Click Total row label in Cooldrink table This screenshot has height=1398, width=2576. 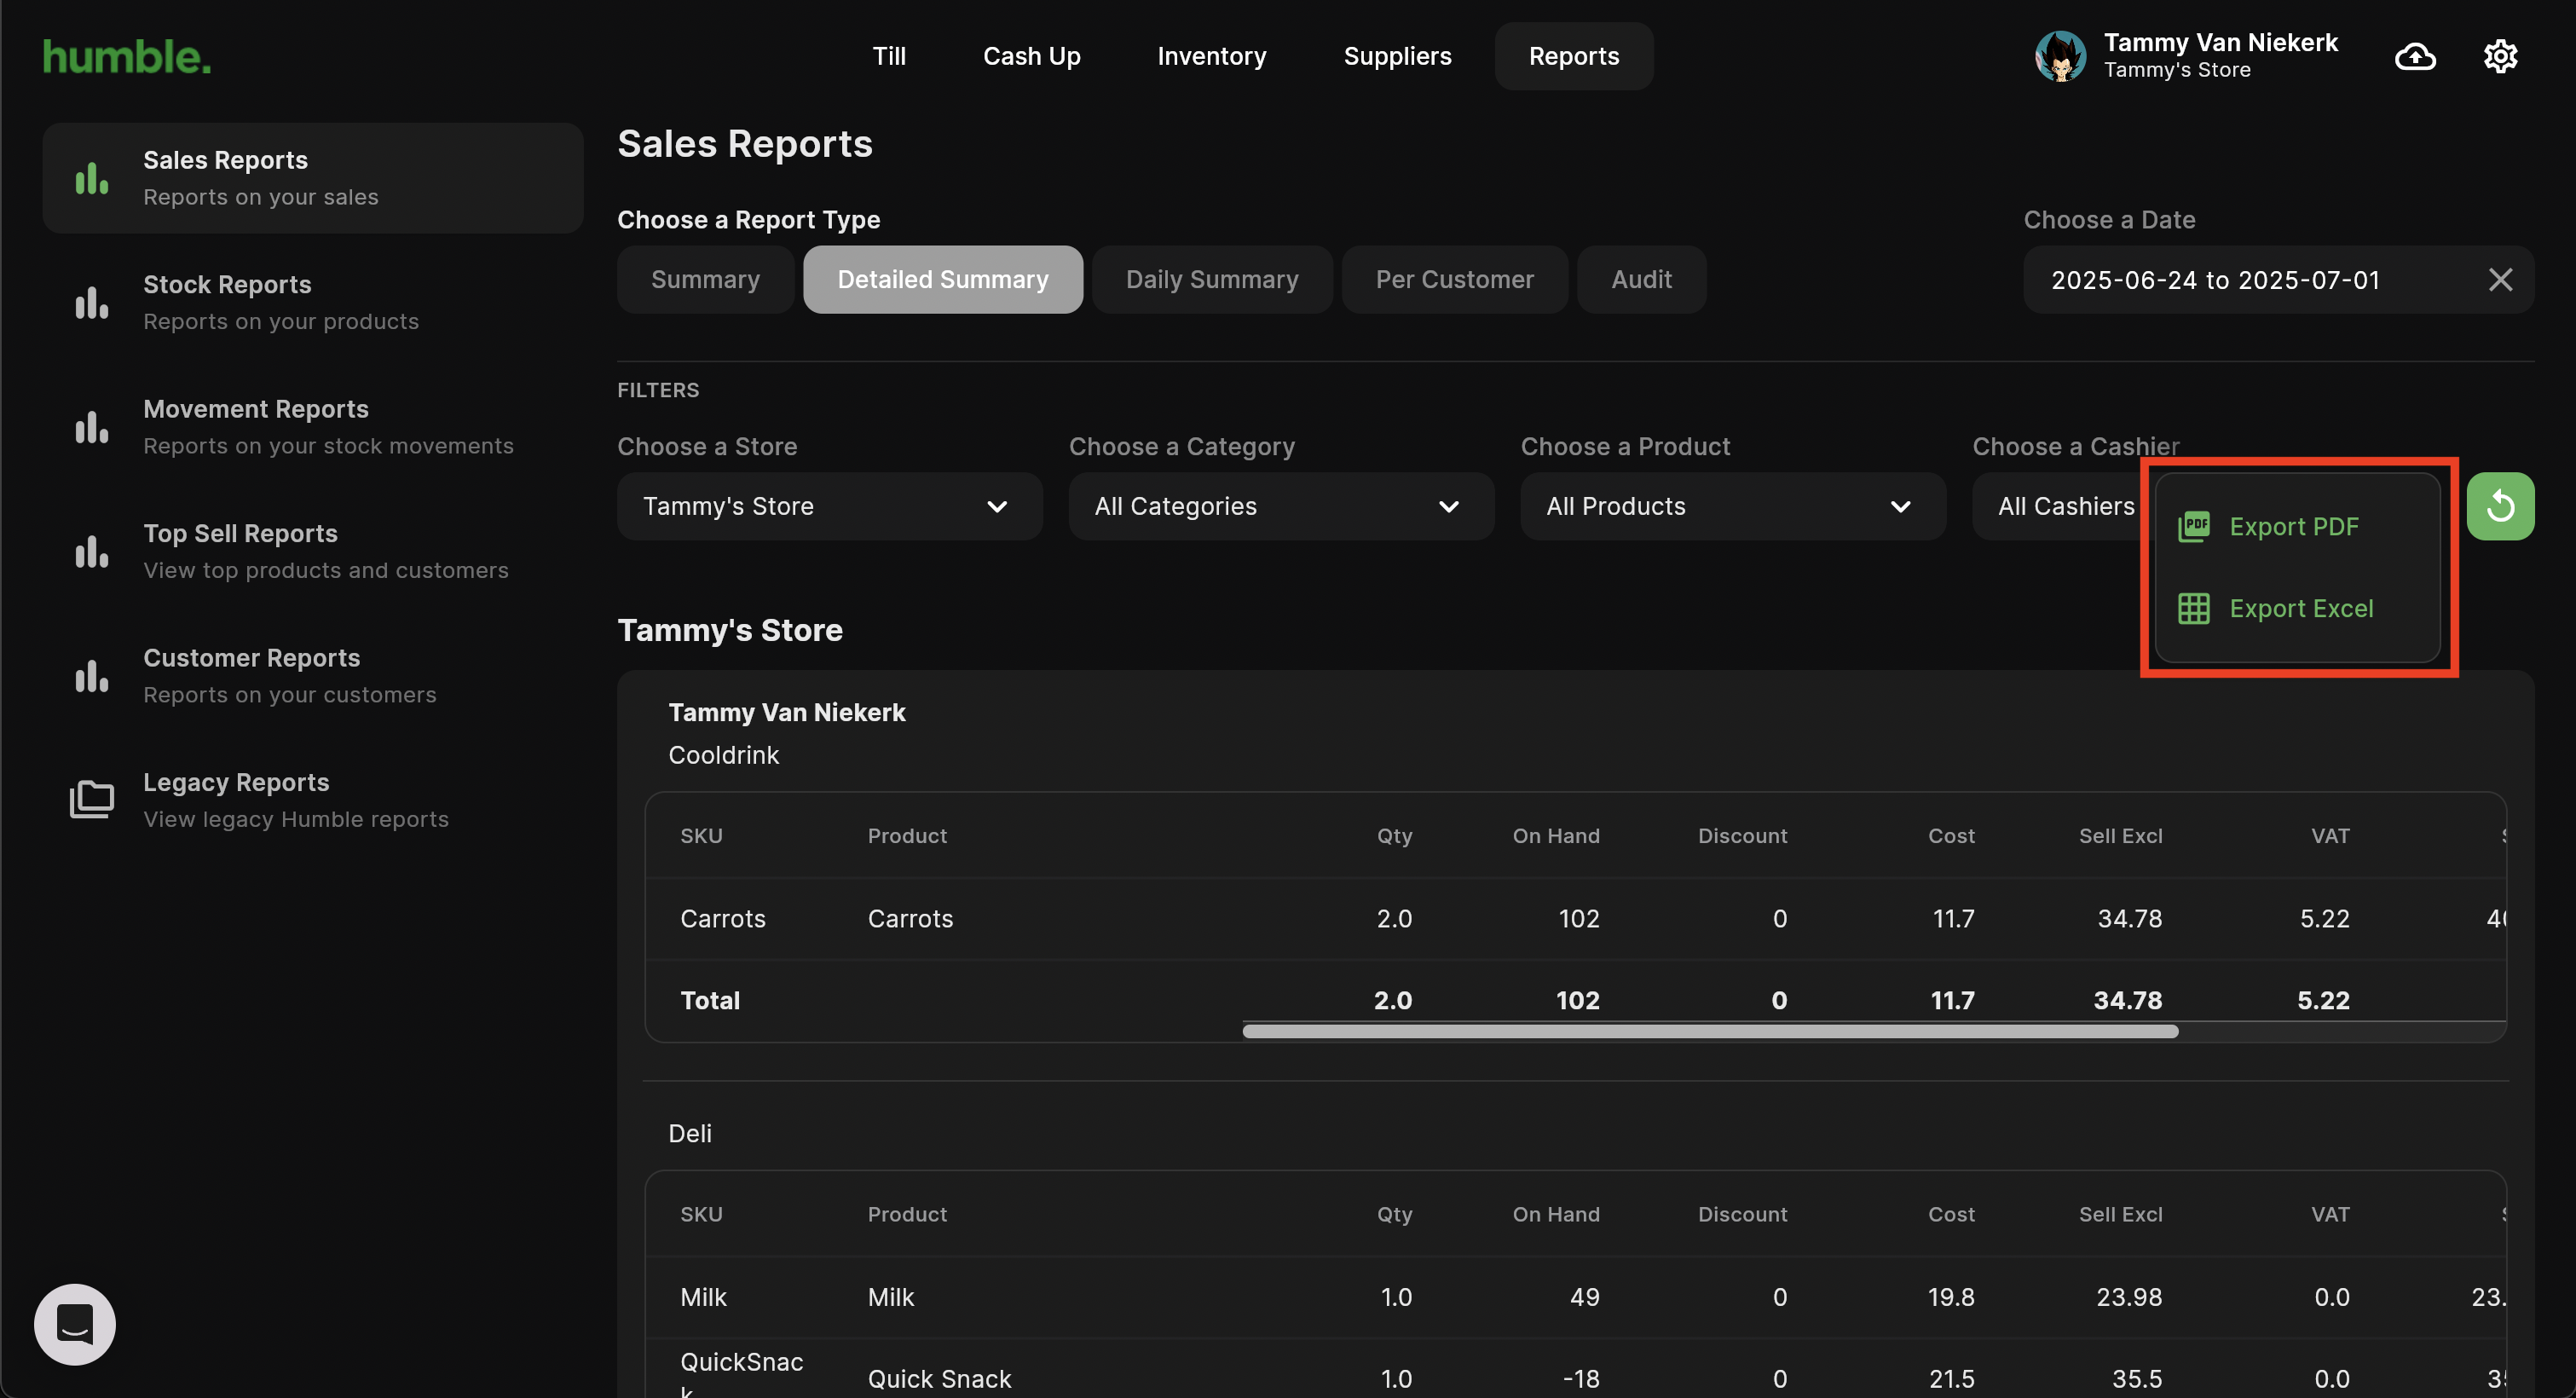point(710,1000)
